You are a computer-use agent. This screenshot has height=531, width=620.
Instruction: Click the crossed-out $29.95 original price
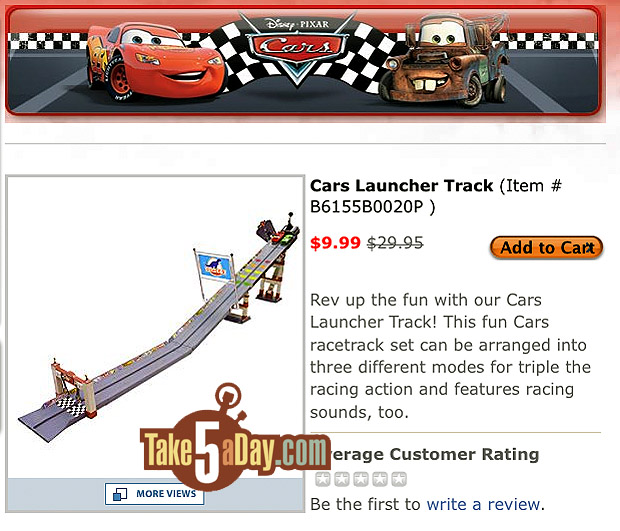(x=395, y=243)
